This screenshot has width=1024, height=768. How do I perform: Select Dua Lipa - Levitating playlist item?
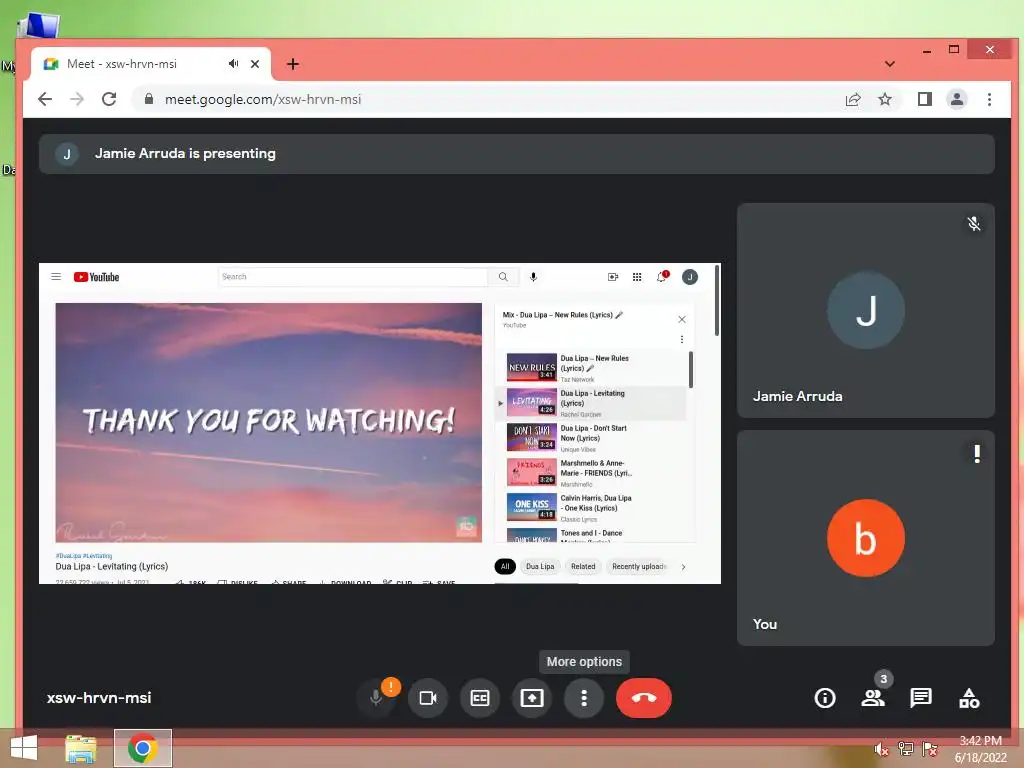591,403
